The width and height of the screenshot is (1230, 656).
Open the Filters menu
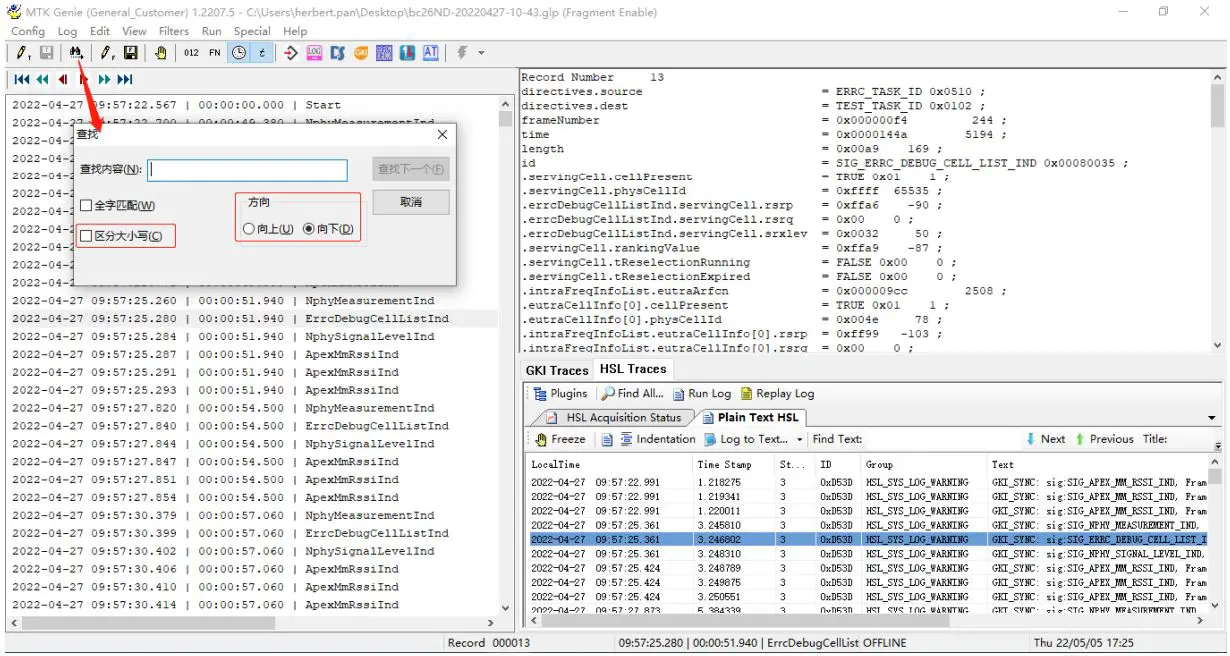tap(173, 31)
